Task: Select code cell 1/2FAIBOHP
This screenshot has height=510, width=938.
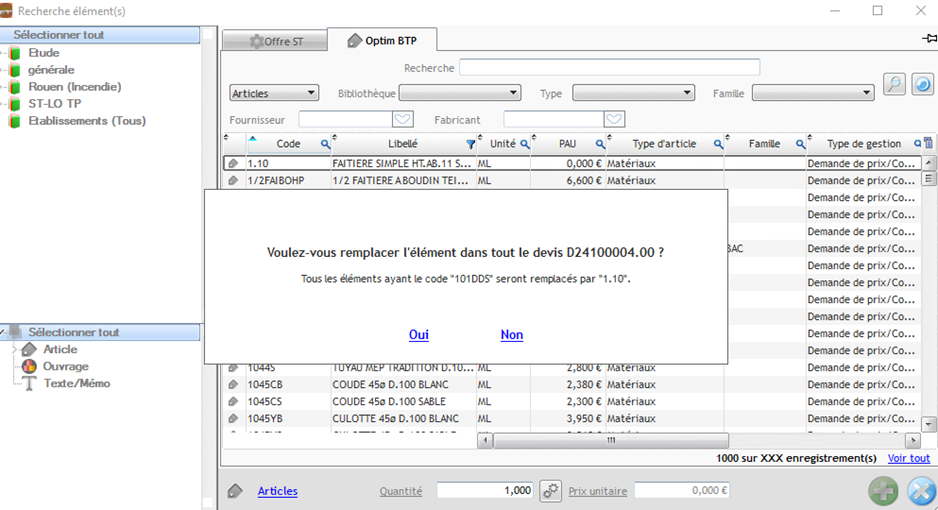Action: pos(288,180)
